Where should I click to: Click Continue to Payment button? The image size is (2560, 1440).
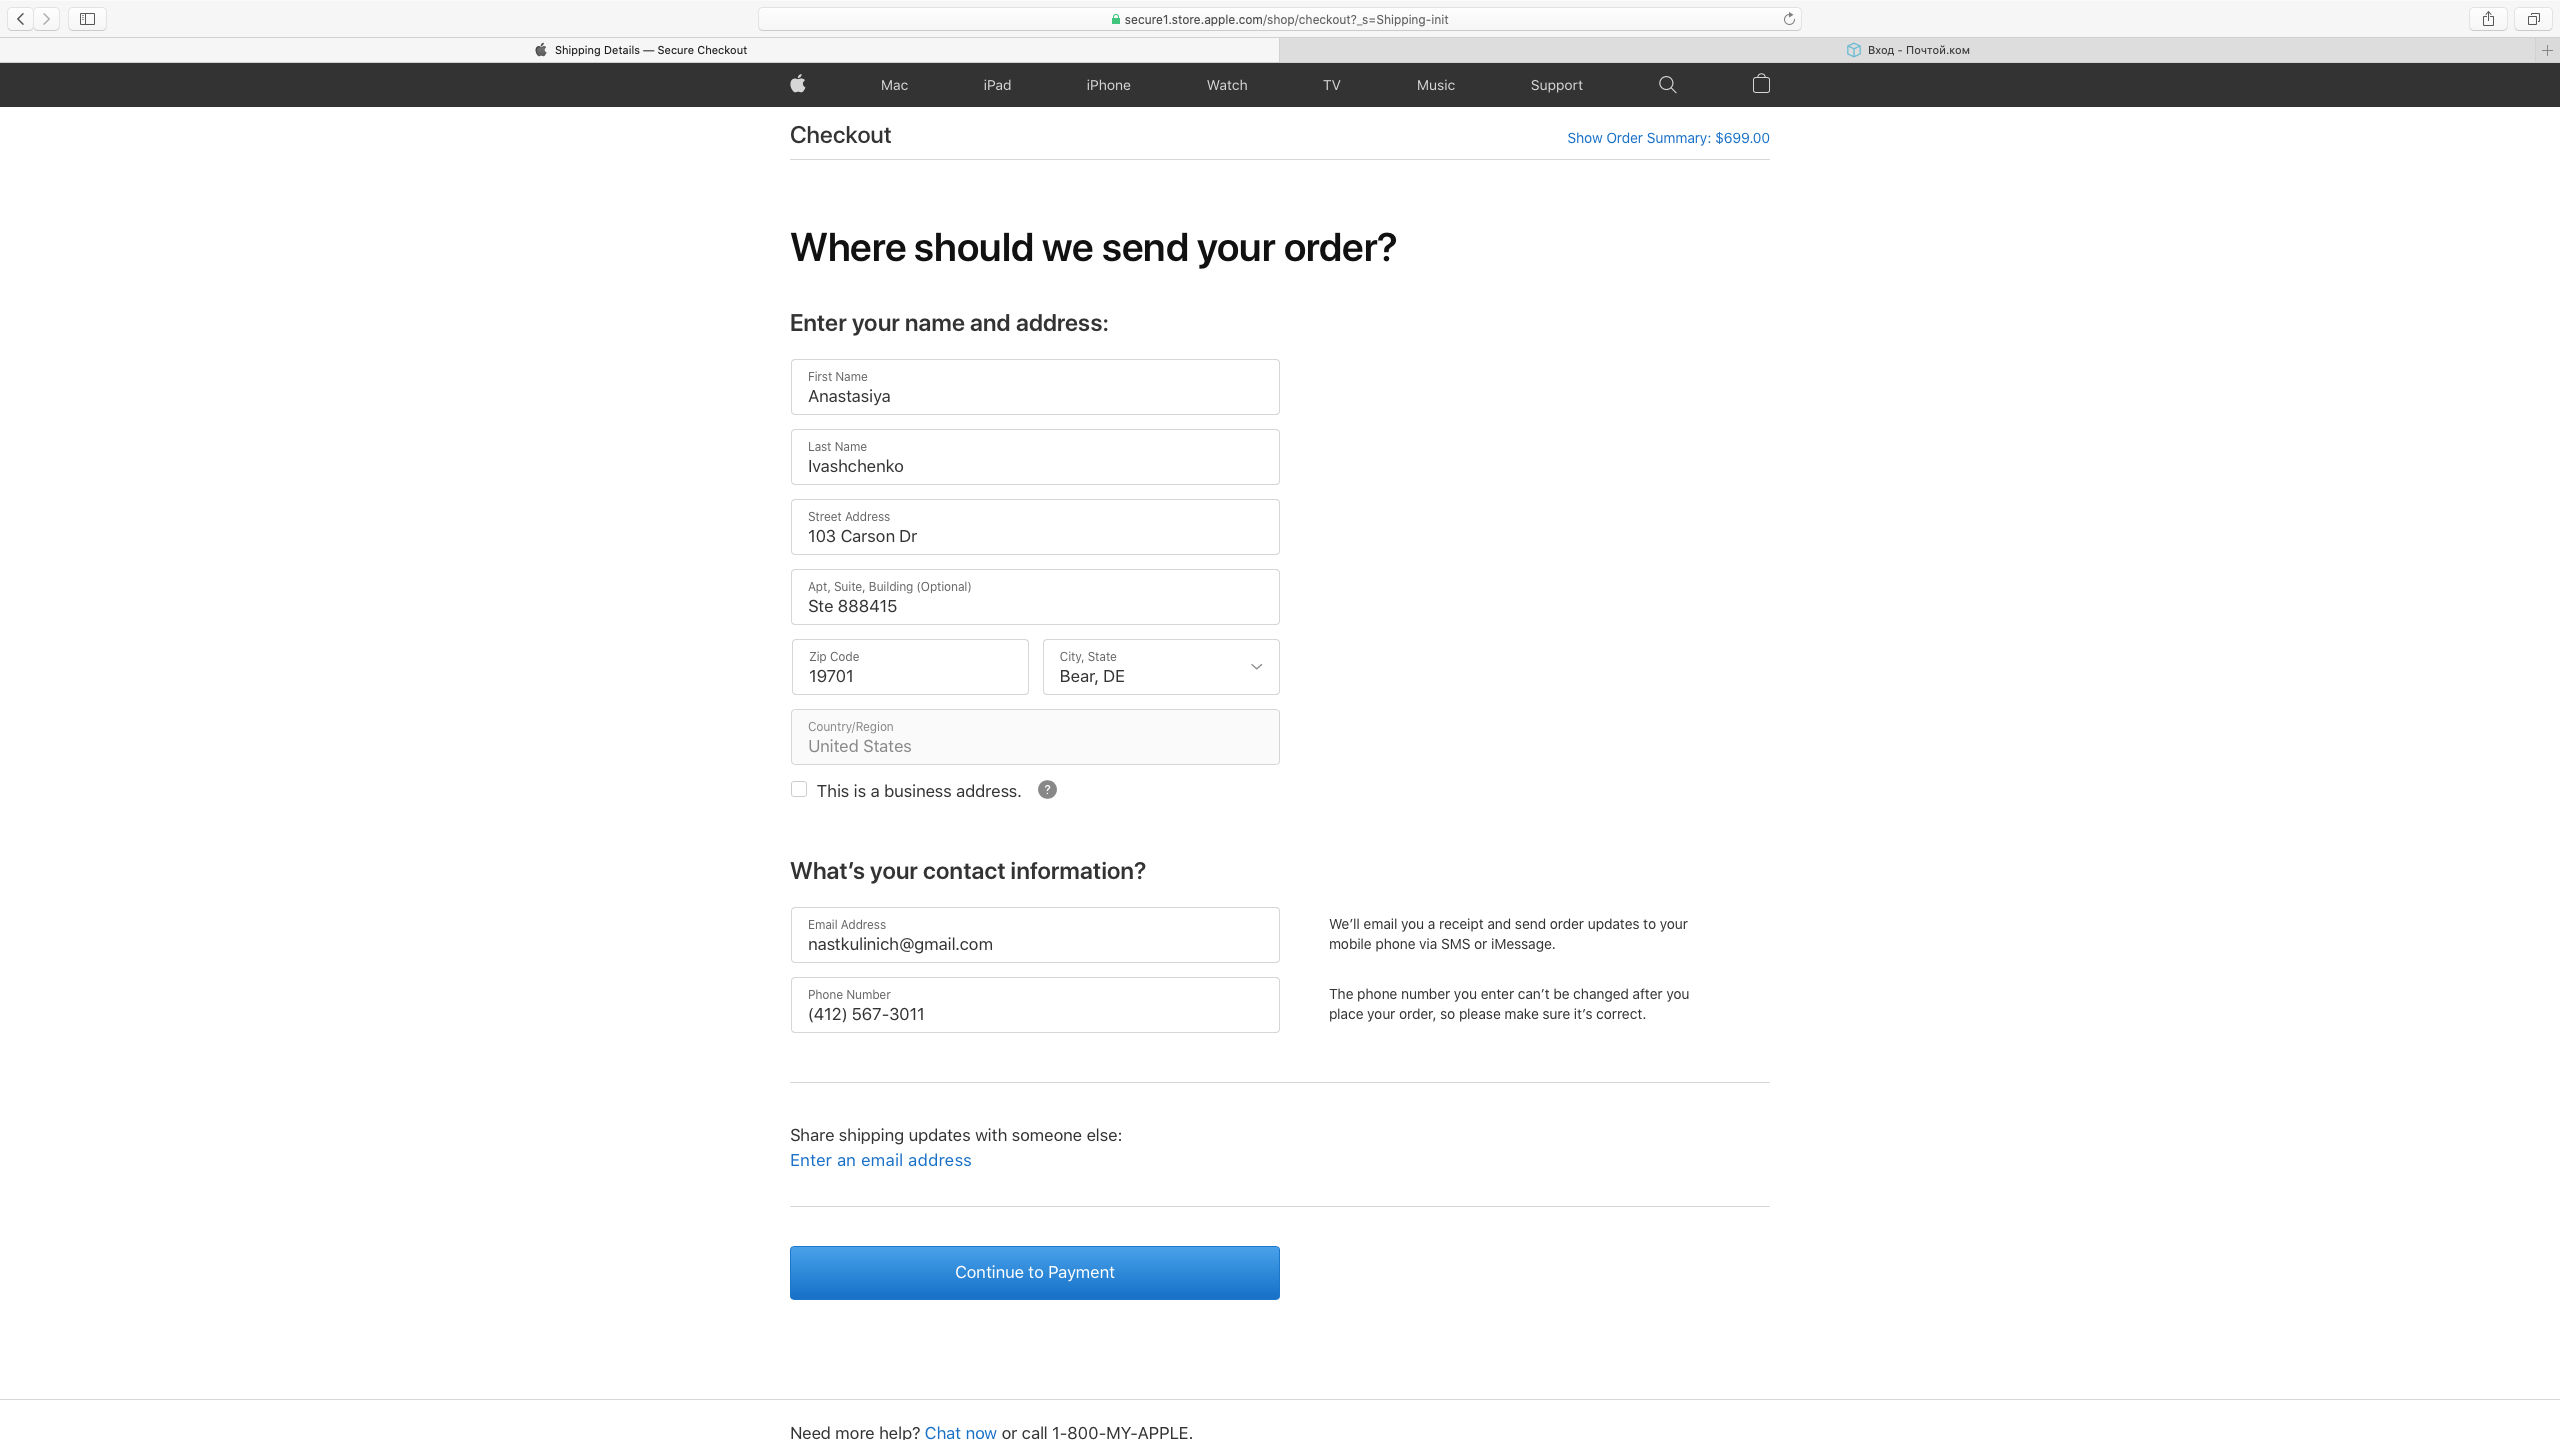[x=1035, y=1273]
